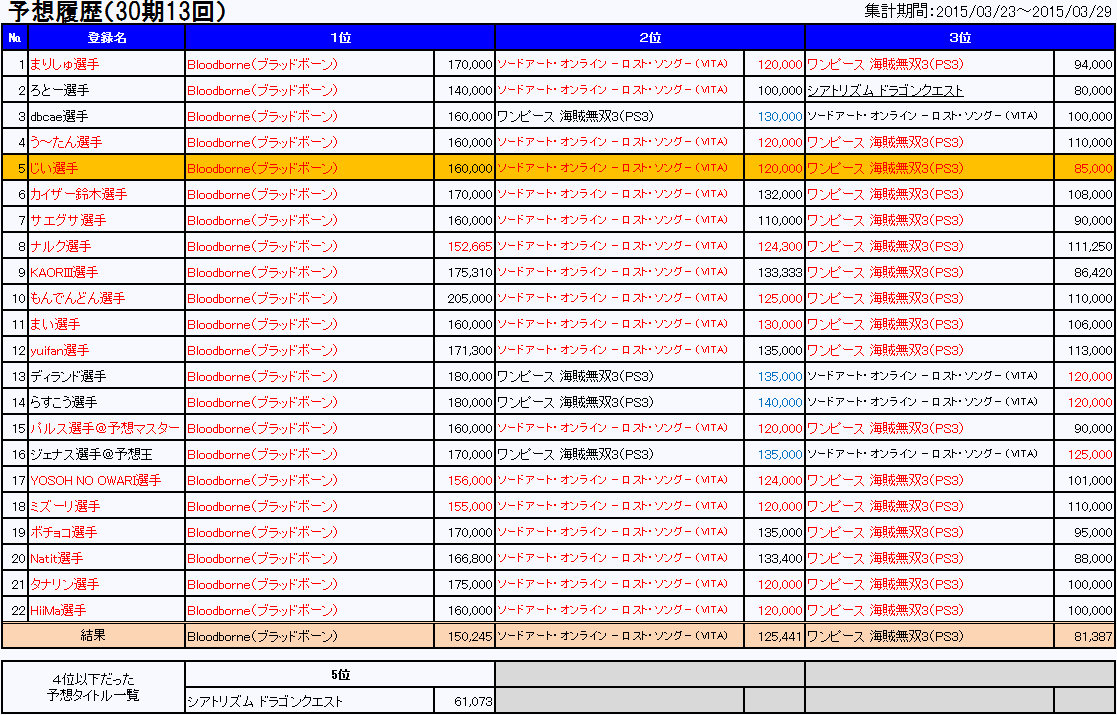Click the No. column header
The image size is (1117, 715).
tap(15, 38)
